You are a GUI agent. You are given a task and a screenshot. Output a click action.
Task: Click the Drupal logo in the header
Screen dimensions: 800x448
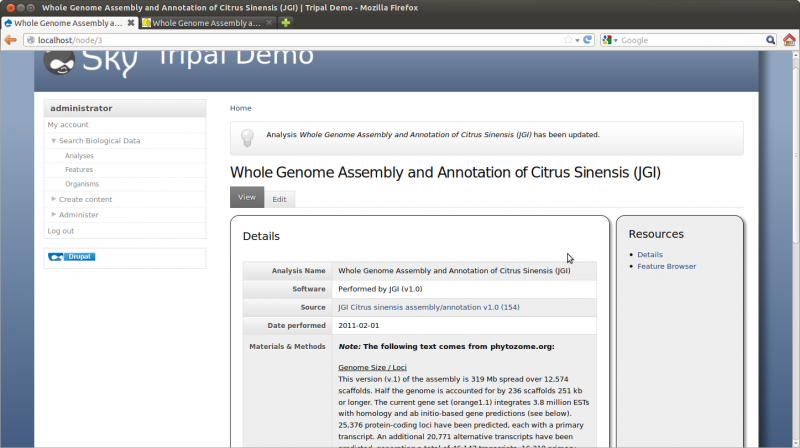(x=59, y=61)
